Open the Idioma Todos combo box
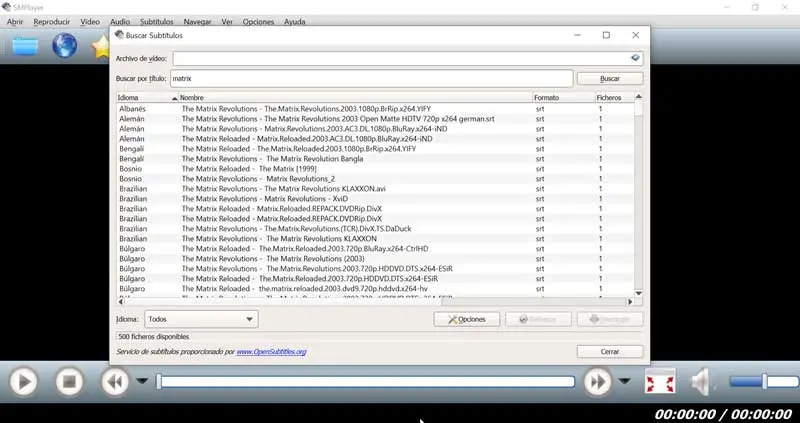 click(x=201, y=319)
